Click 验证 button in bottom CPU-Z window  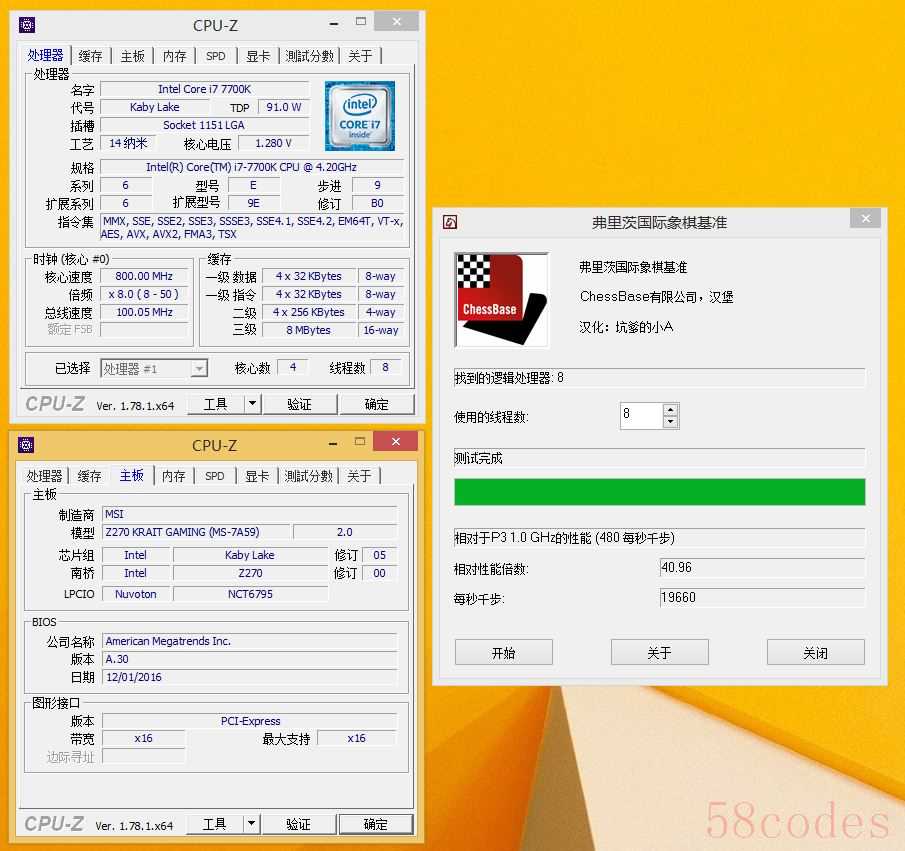tap(298, 824)
